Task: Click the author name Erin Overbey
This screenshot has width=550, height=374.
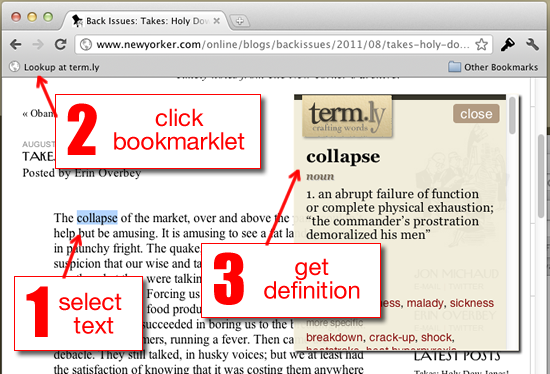Action: coord(108,173)
